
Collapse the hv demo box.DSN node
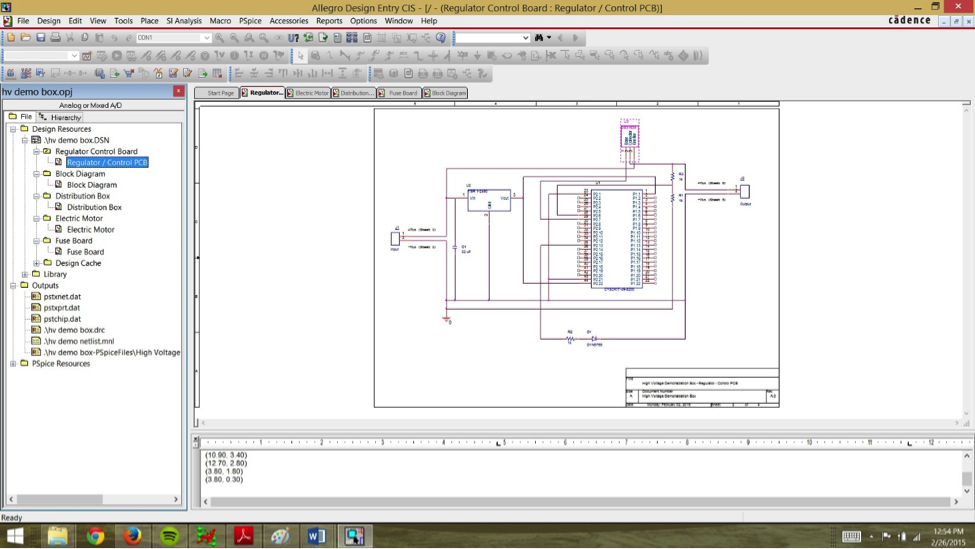25,140
